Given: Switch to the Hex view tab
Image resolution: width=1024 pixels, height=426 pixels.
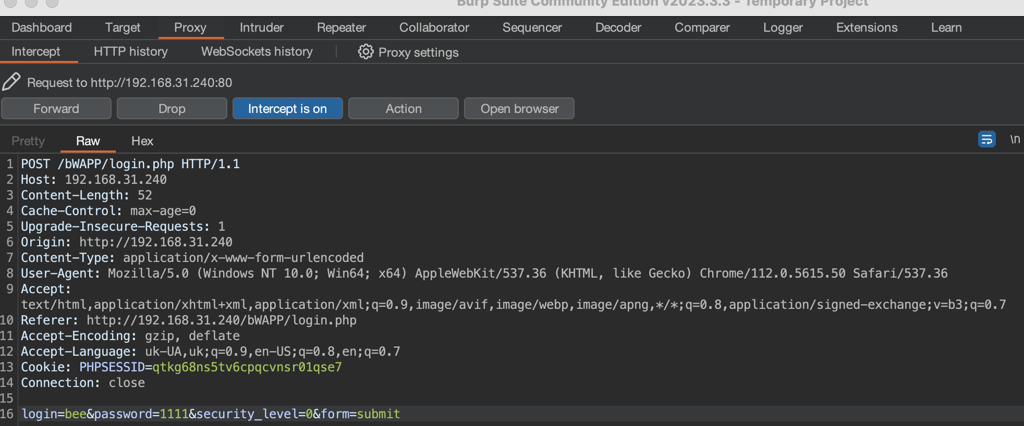Looking at the screenshot, I should coord(142,140).
